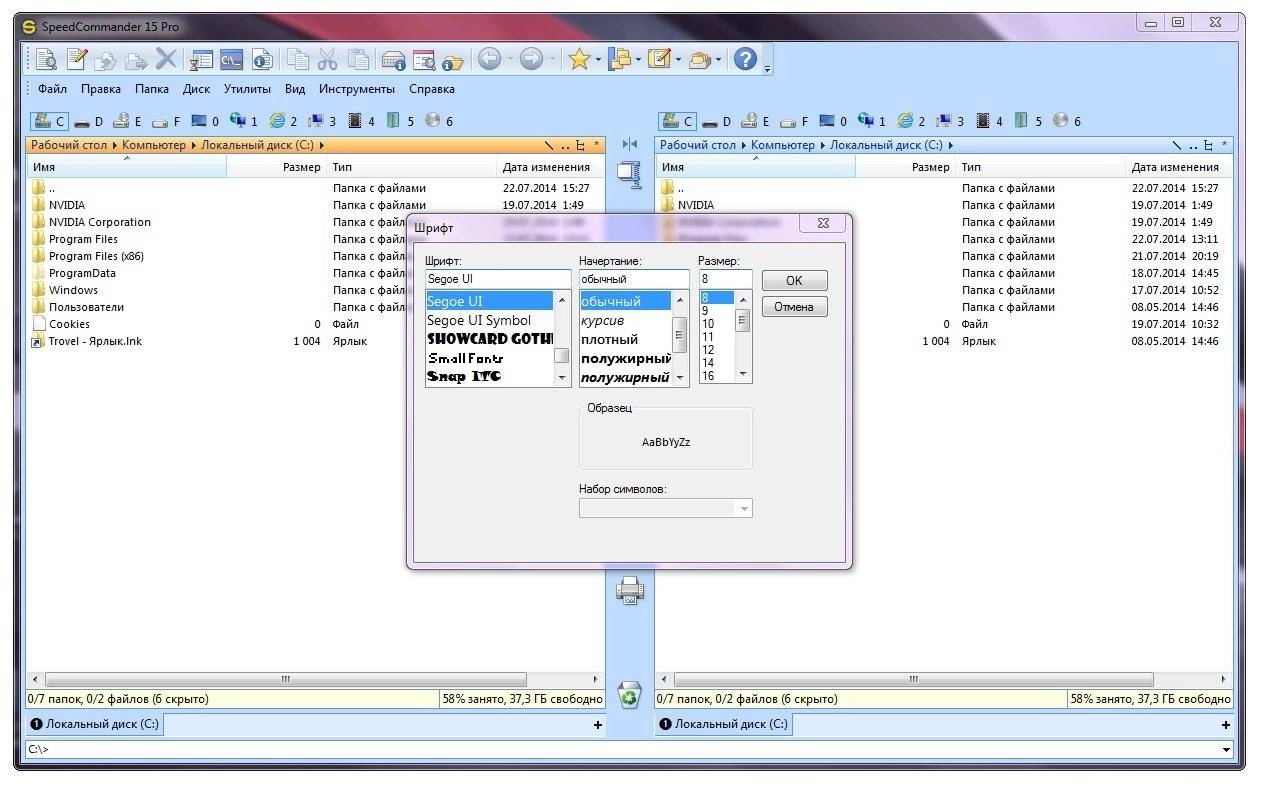
Task: Click the Отмена button
Action: [x=794, y=307]
